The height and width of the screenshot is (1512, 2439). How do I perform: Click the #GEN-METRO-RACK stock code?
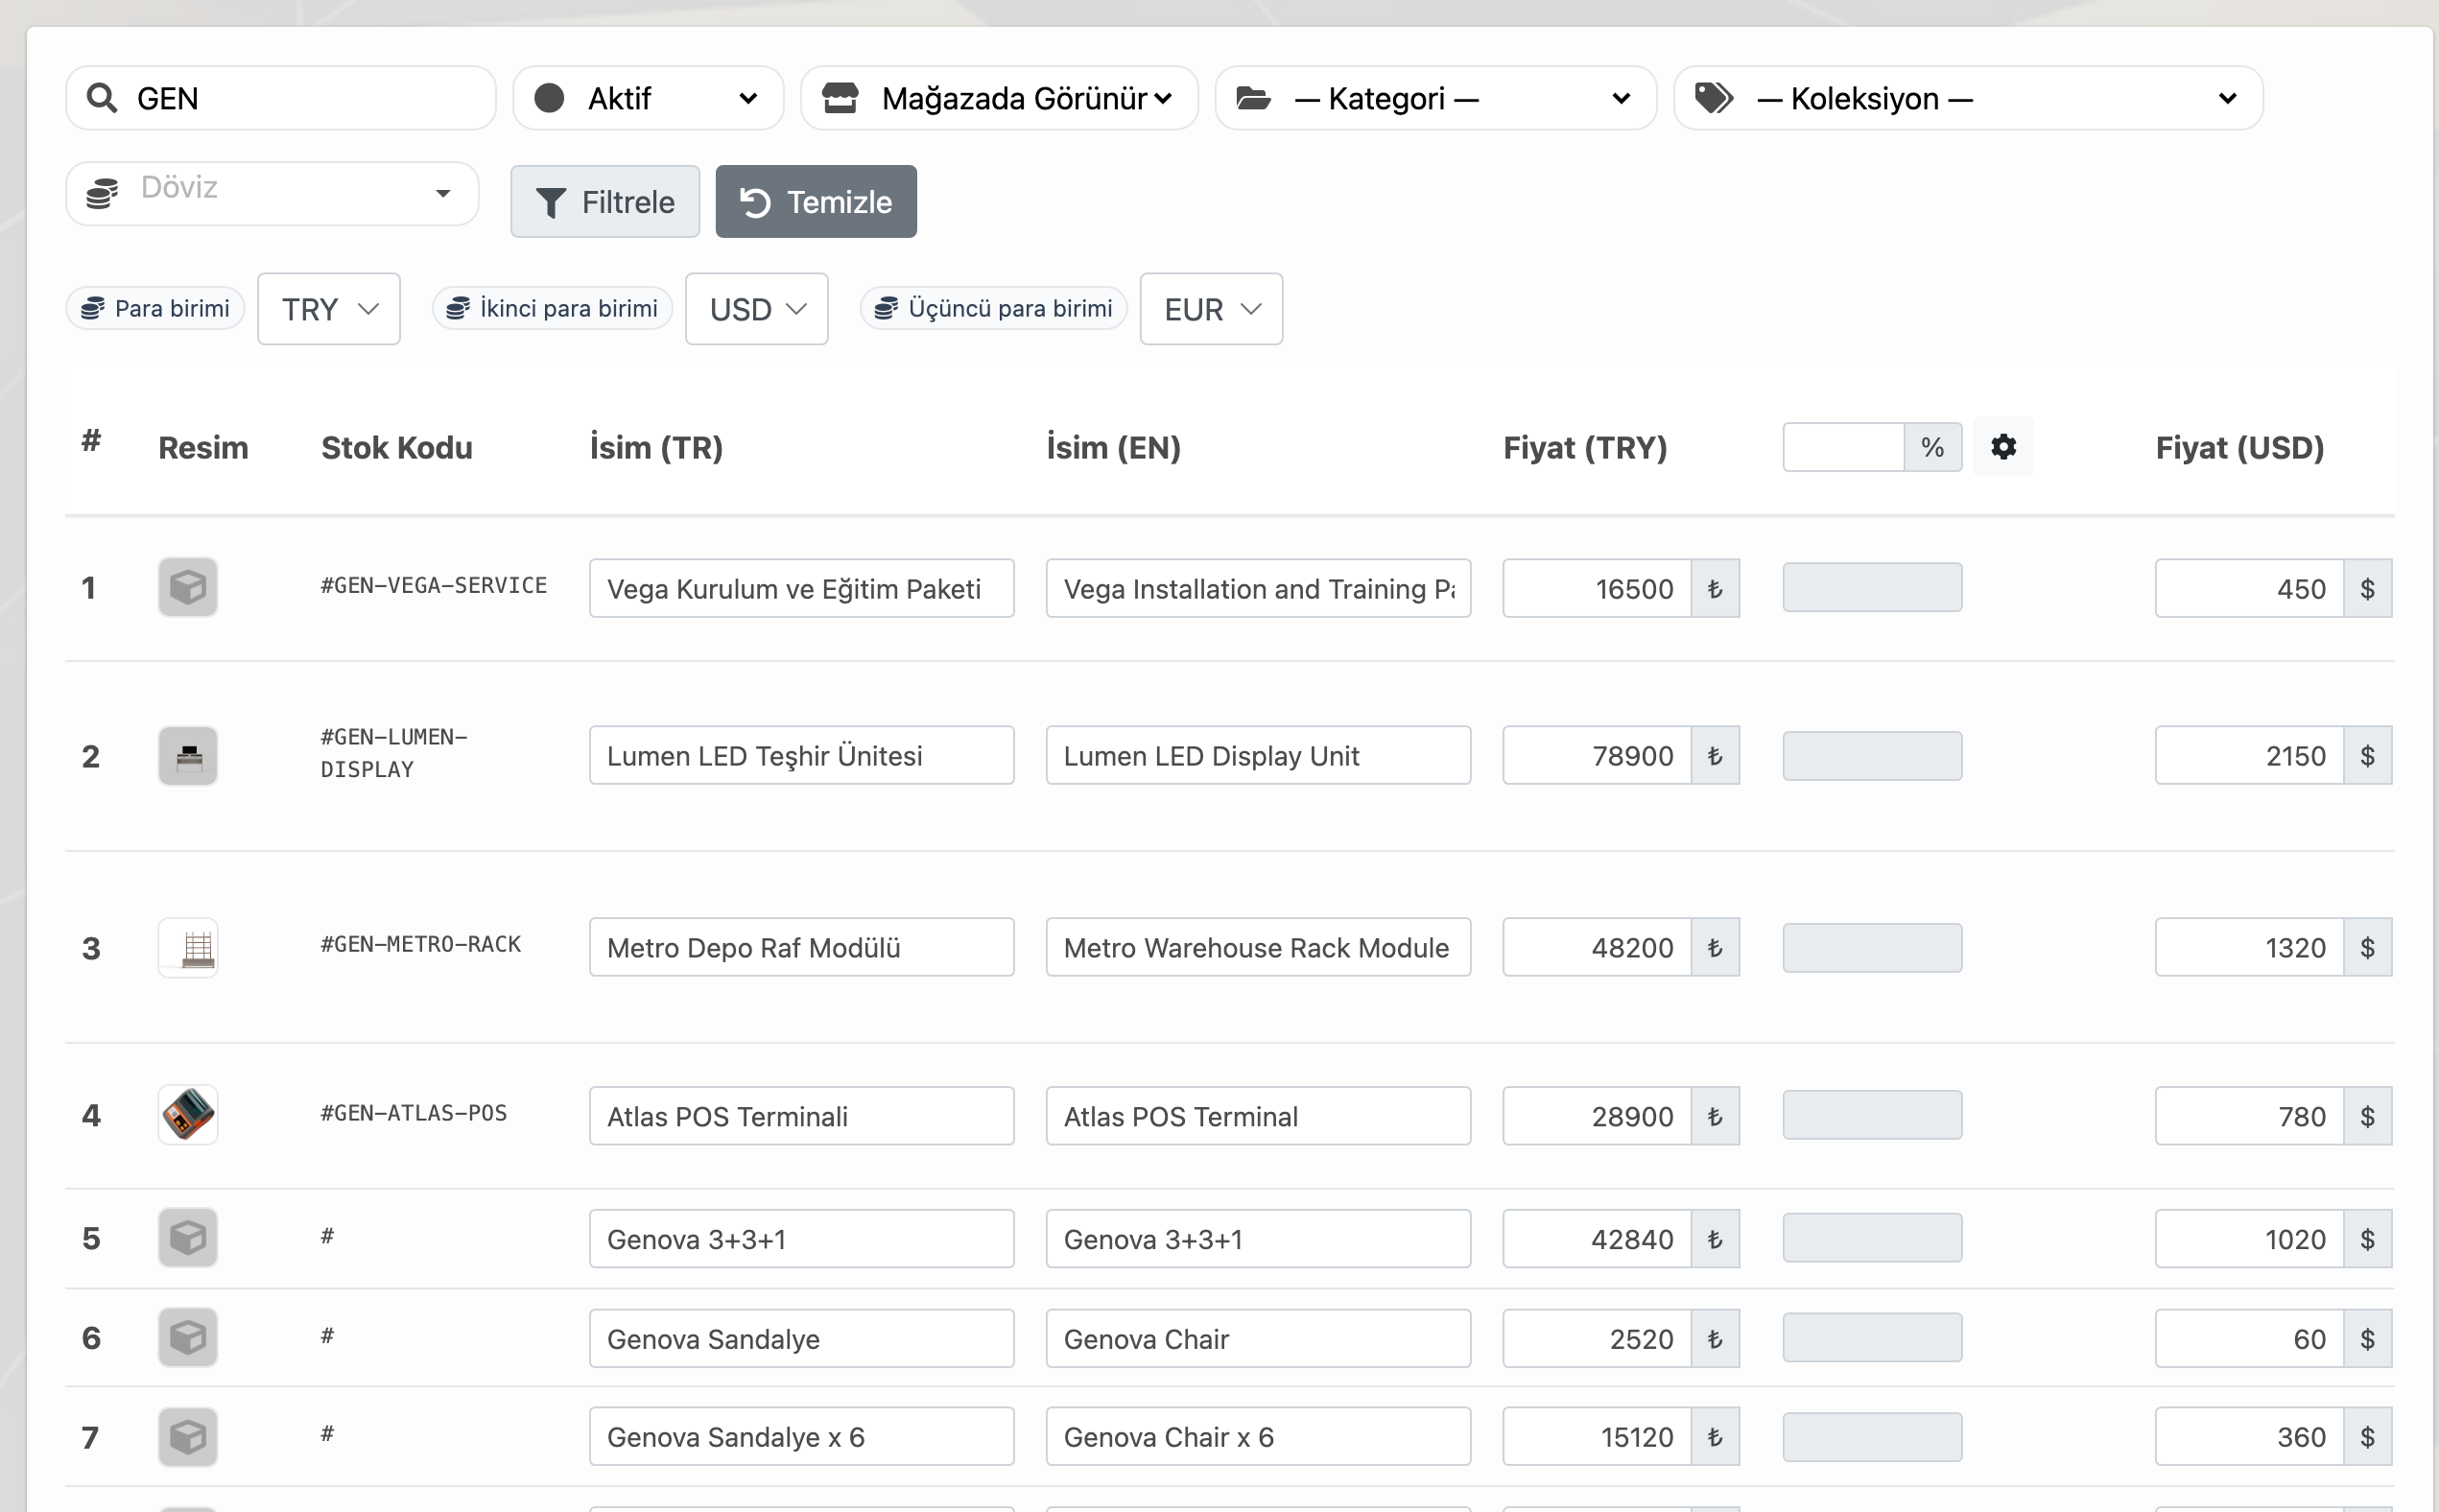420,944
